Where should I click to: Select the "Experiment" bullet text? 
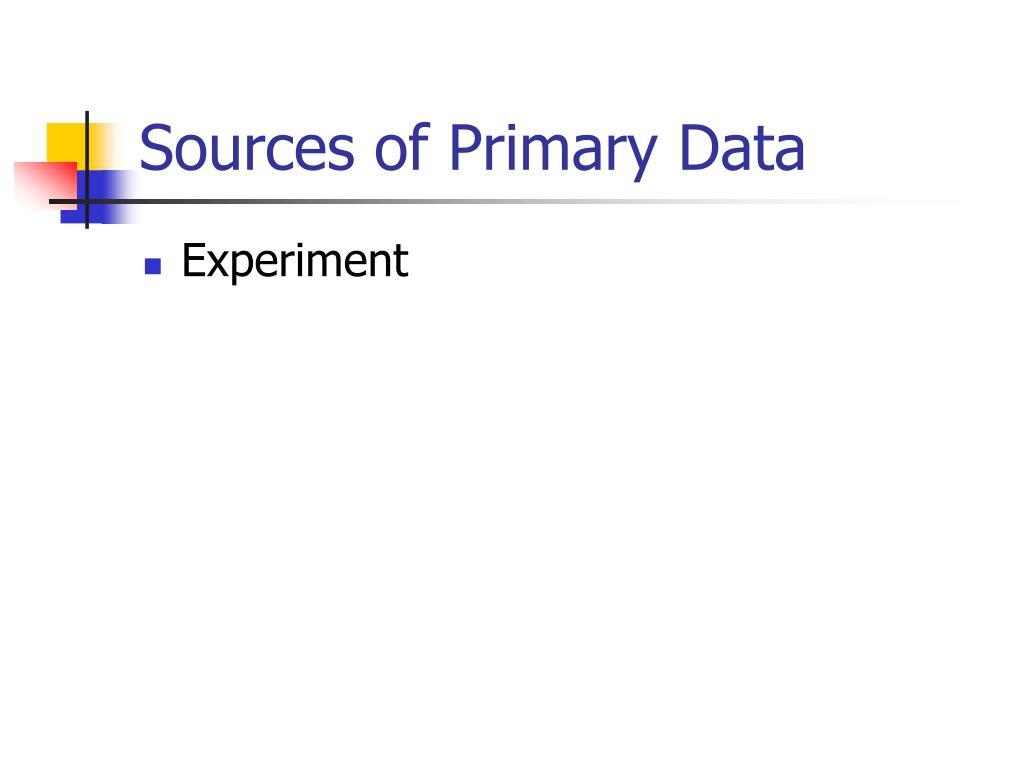pos(295,261)
